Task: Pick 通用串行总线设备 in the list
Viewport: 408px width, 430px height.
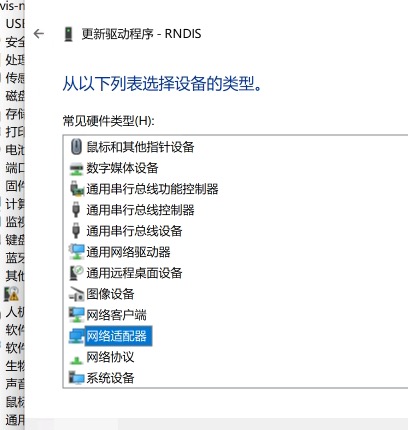Action: [x=134, y=231]
